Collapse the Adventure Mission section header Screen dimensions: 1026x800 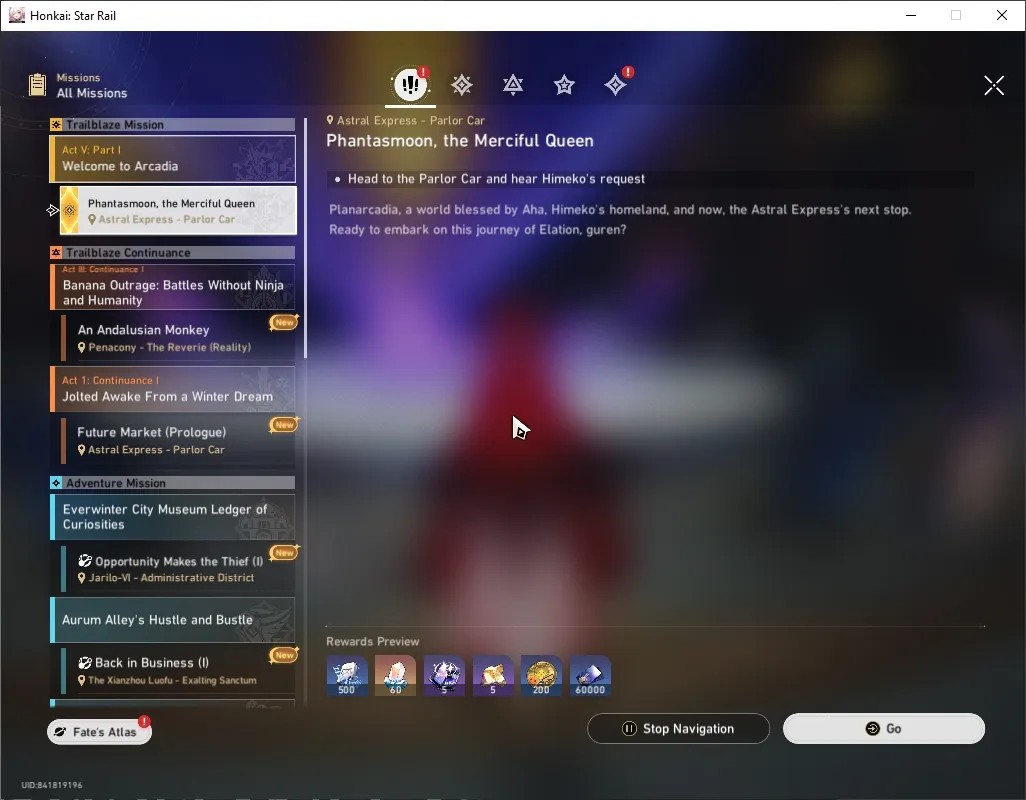point(173,483)
